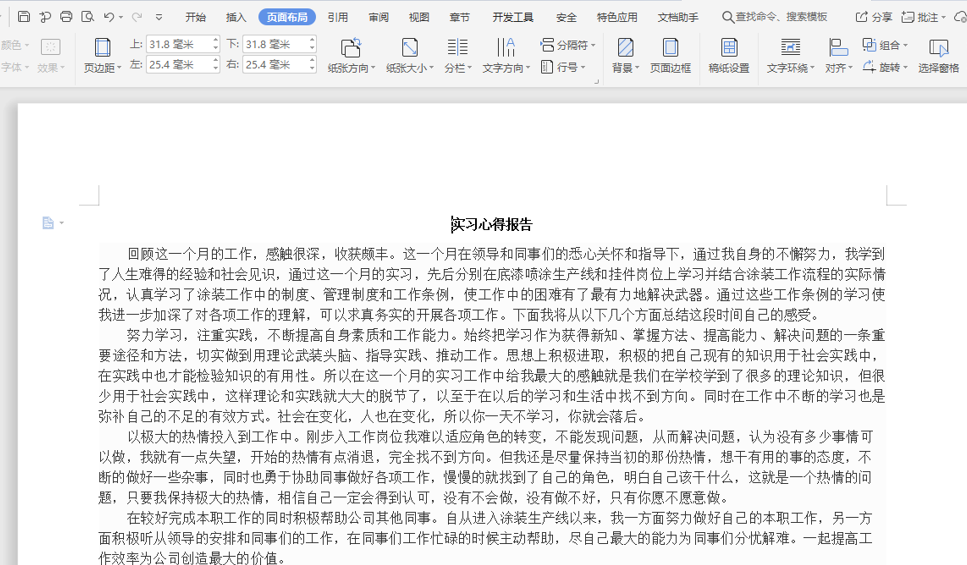Viewport: 967px width, 565px height.
Task: Decrease top margin (上) with down stepper
Action: (215, 47)
